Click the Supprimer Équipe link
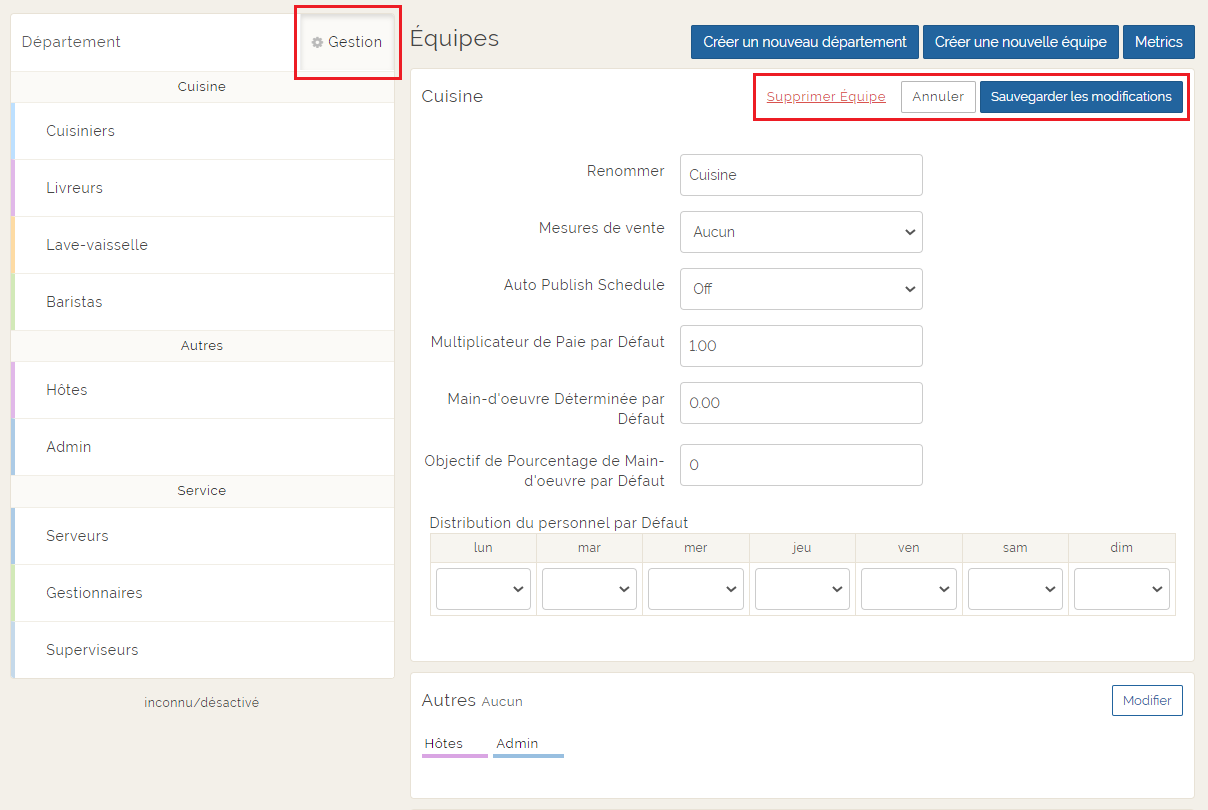 tap(826, 97)
